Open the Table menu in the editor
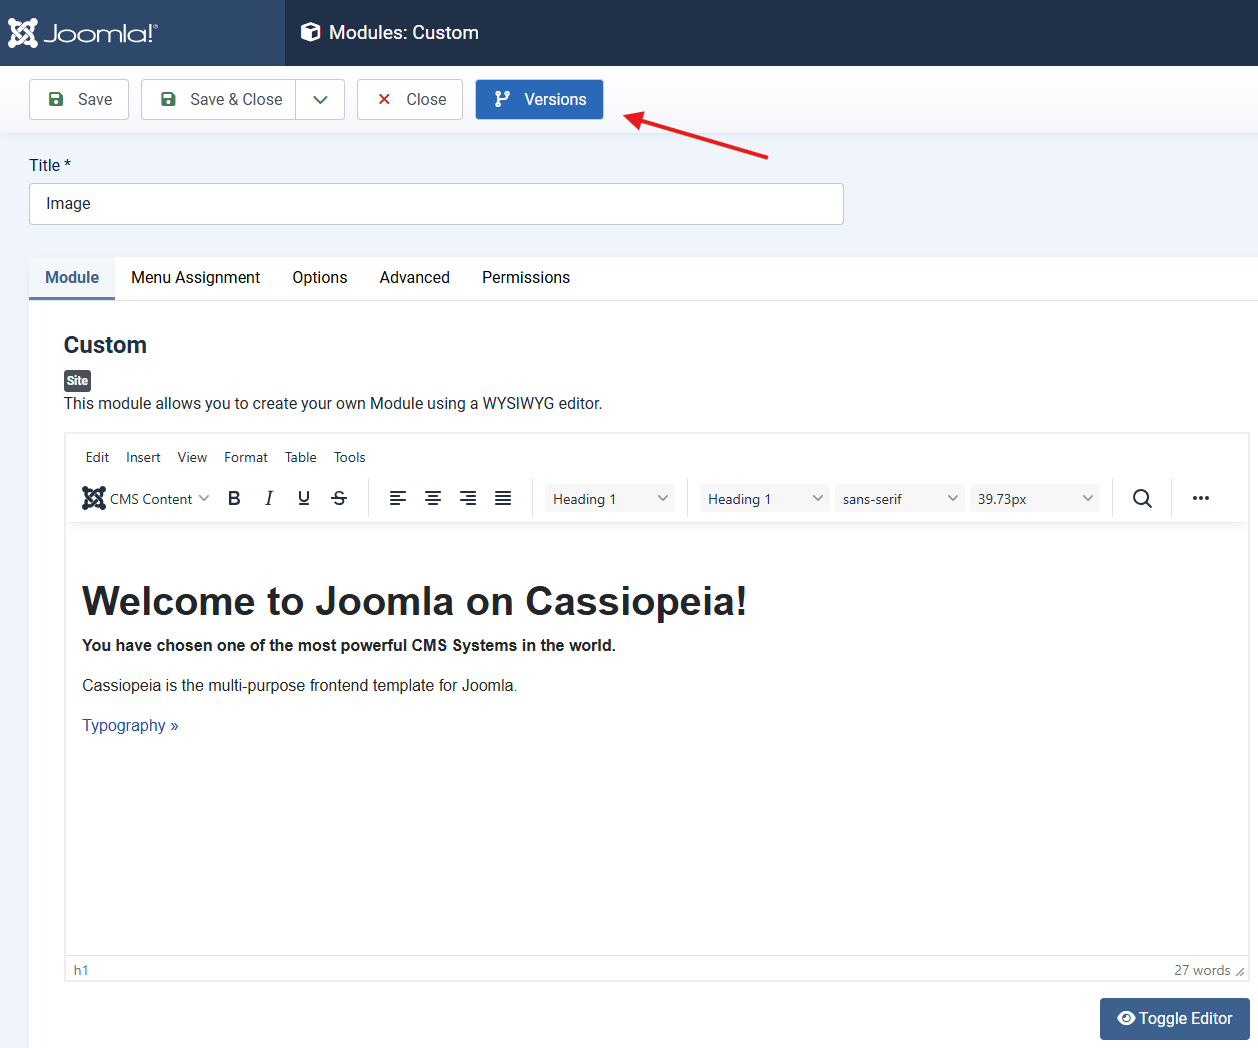 pos(300,457)
